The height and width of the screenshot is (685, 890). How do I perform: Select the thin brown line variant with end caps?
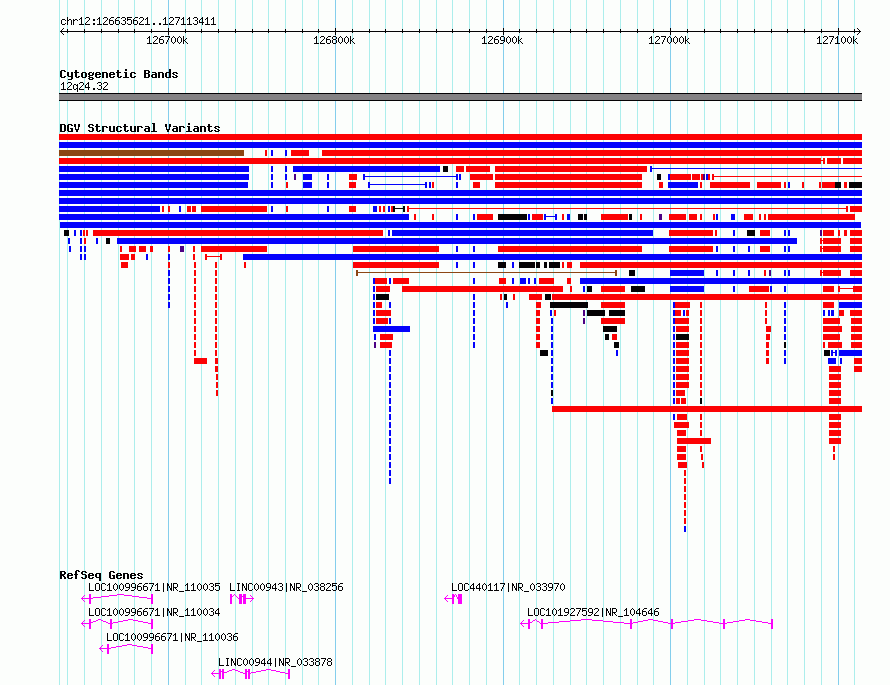pyautogui.click(x=486, y=273)
